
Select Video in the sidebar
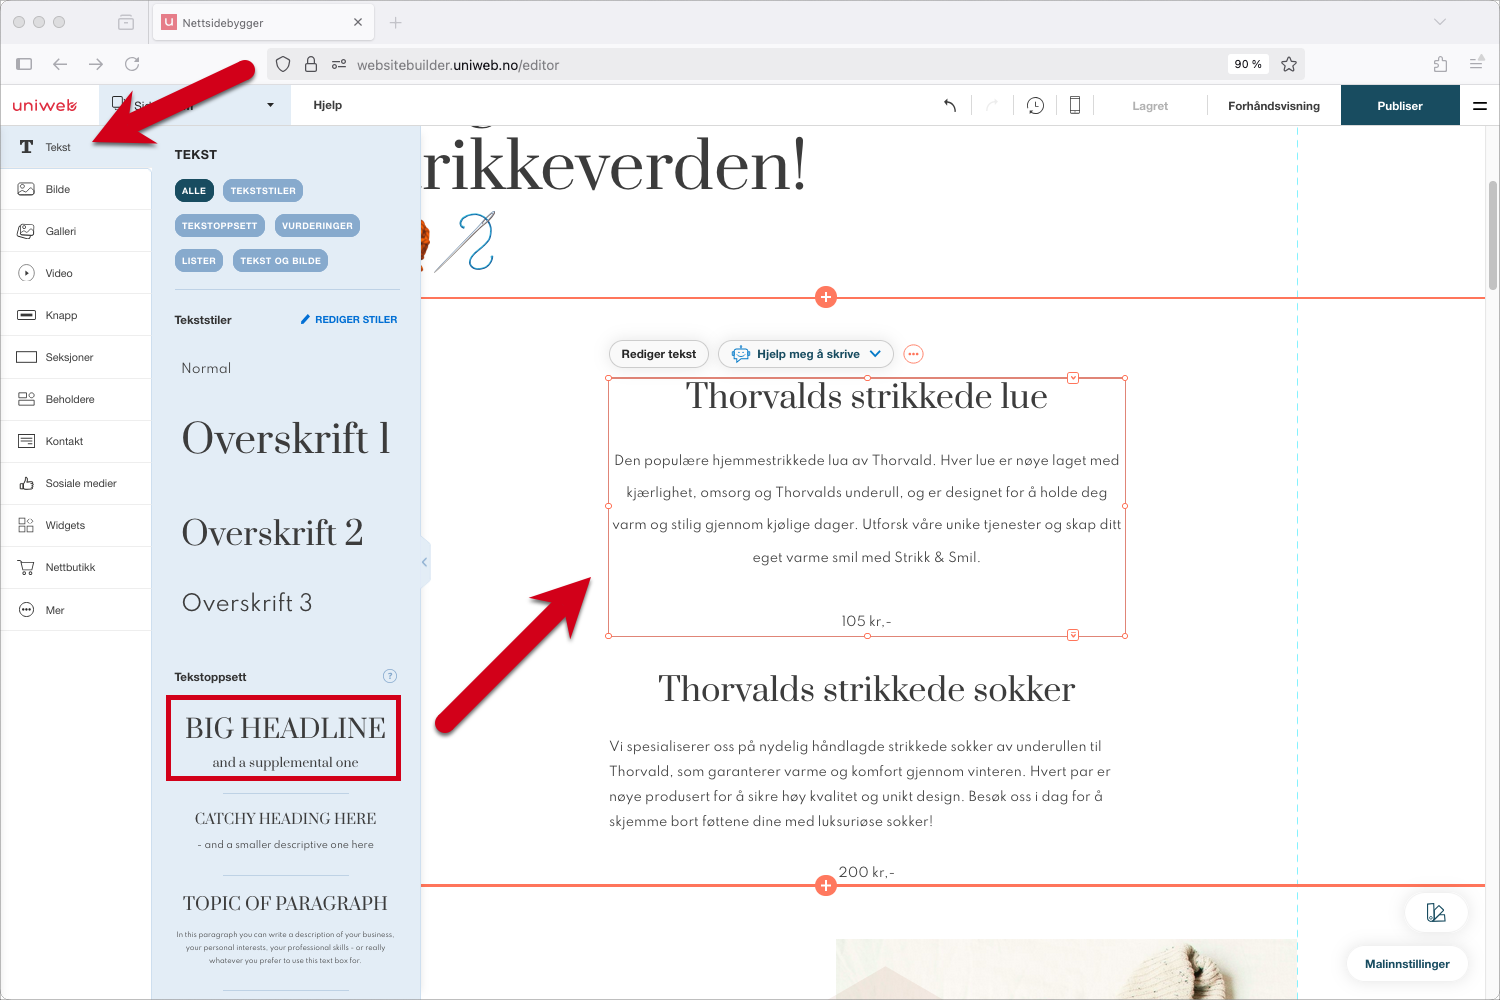point(75,273)
